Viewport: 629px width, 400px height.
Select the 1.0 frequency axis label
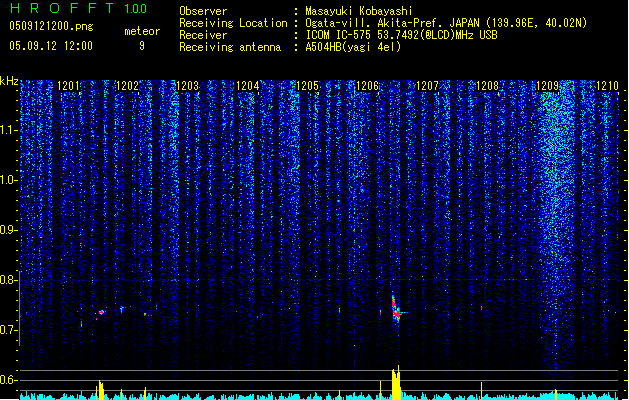click(x=9, y=181)
